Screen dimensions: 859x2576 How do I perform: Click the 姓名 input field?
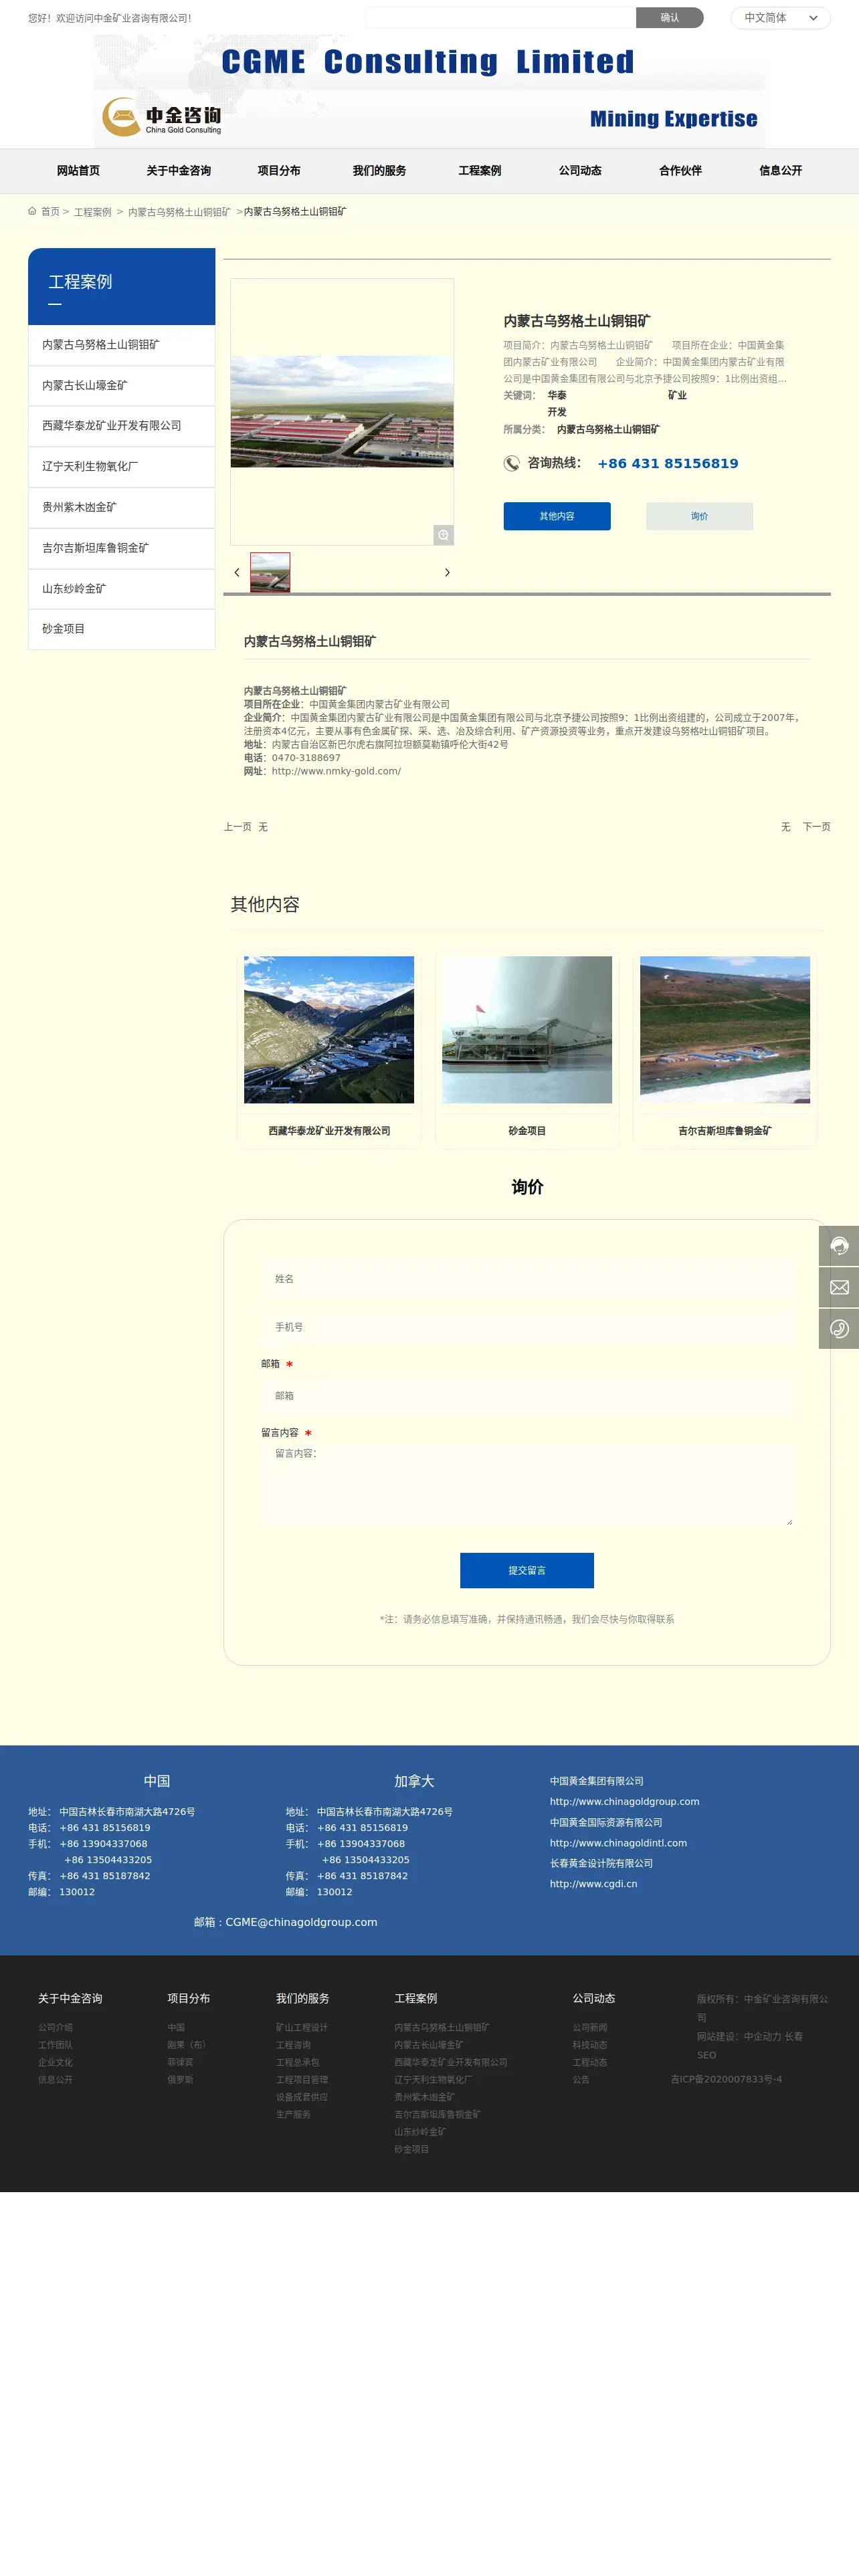[527, 1279]
